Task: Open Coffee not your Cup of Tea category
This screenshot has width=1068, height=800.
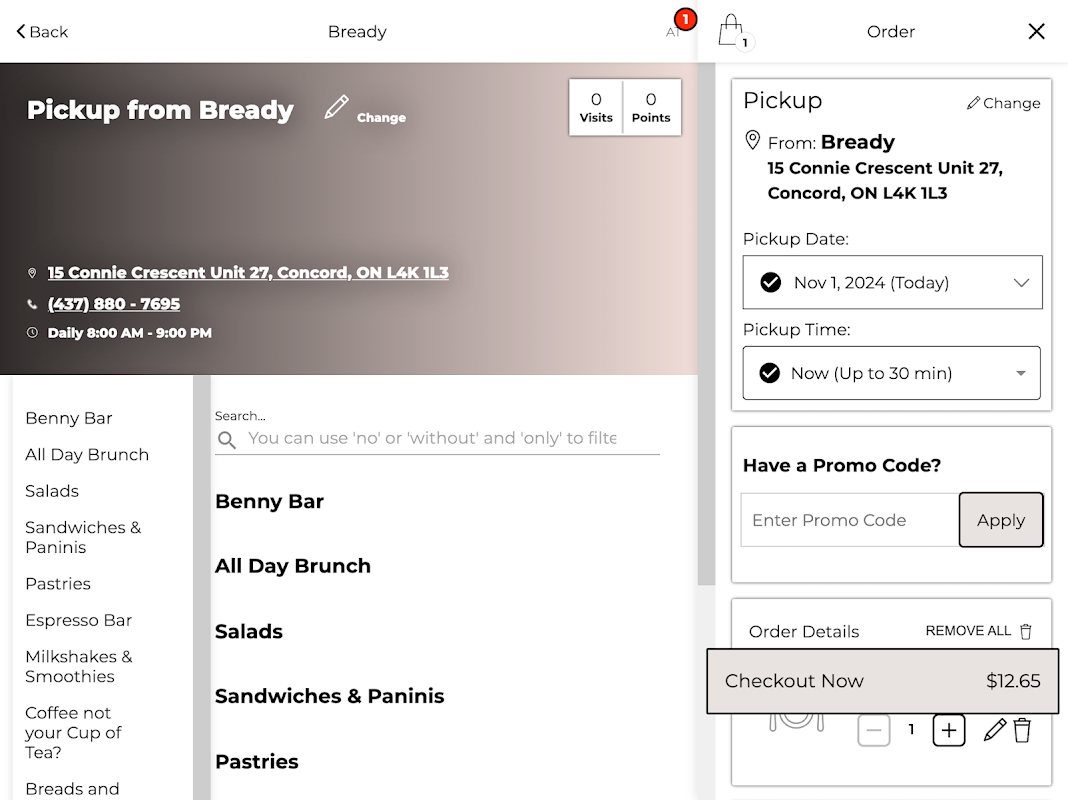Action: click(x=74, y=733)
